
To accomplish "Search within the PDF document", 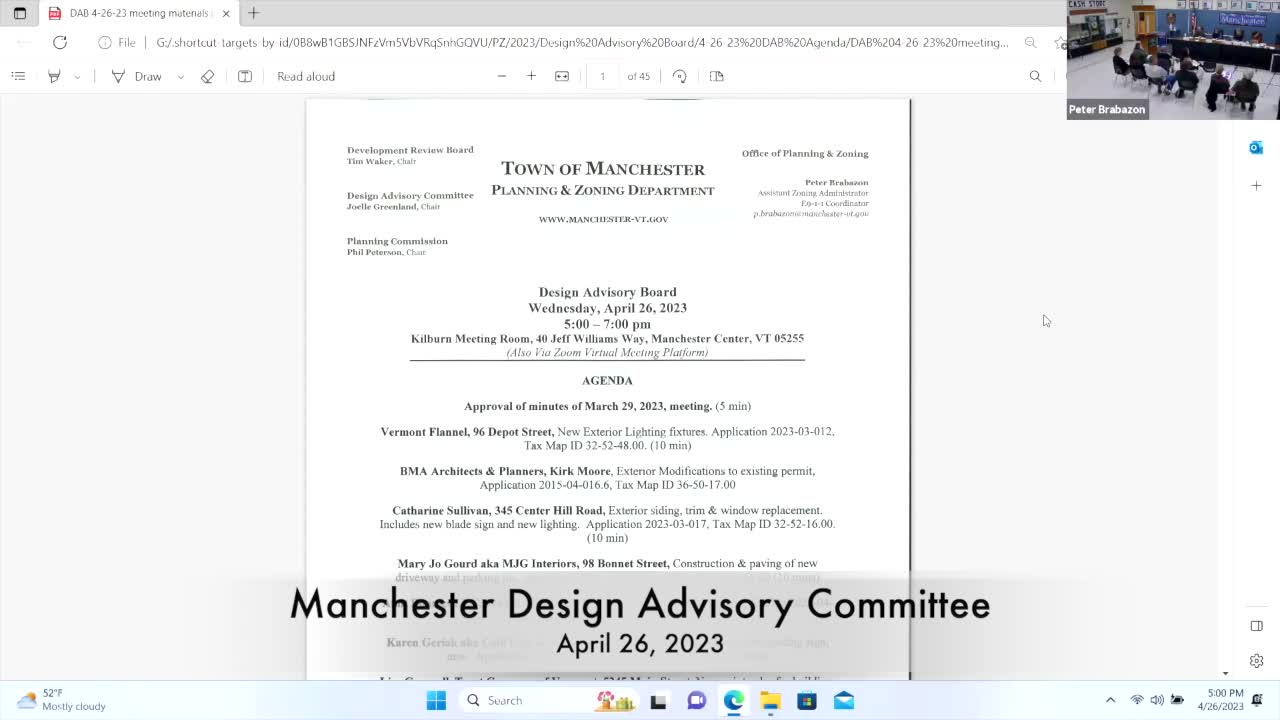I will 1035,76.
